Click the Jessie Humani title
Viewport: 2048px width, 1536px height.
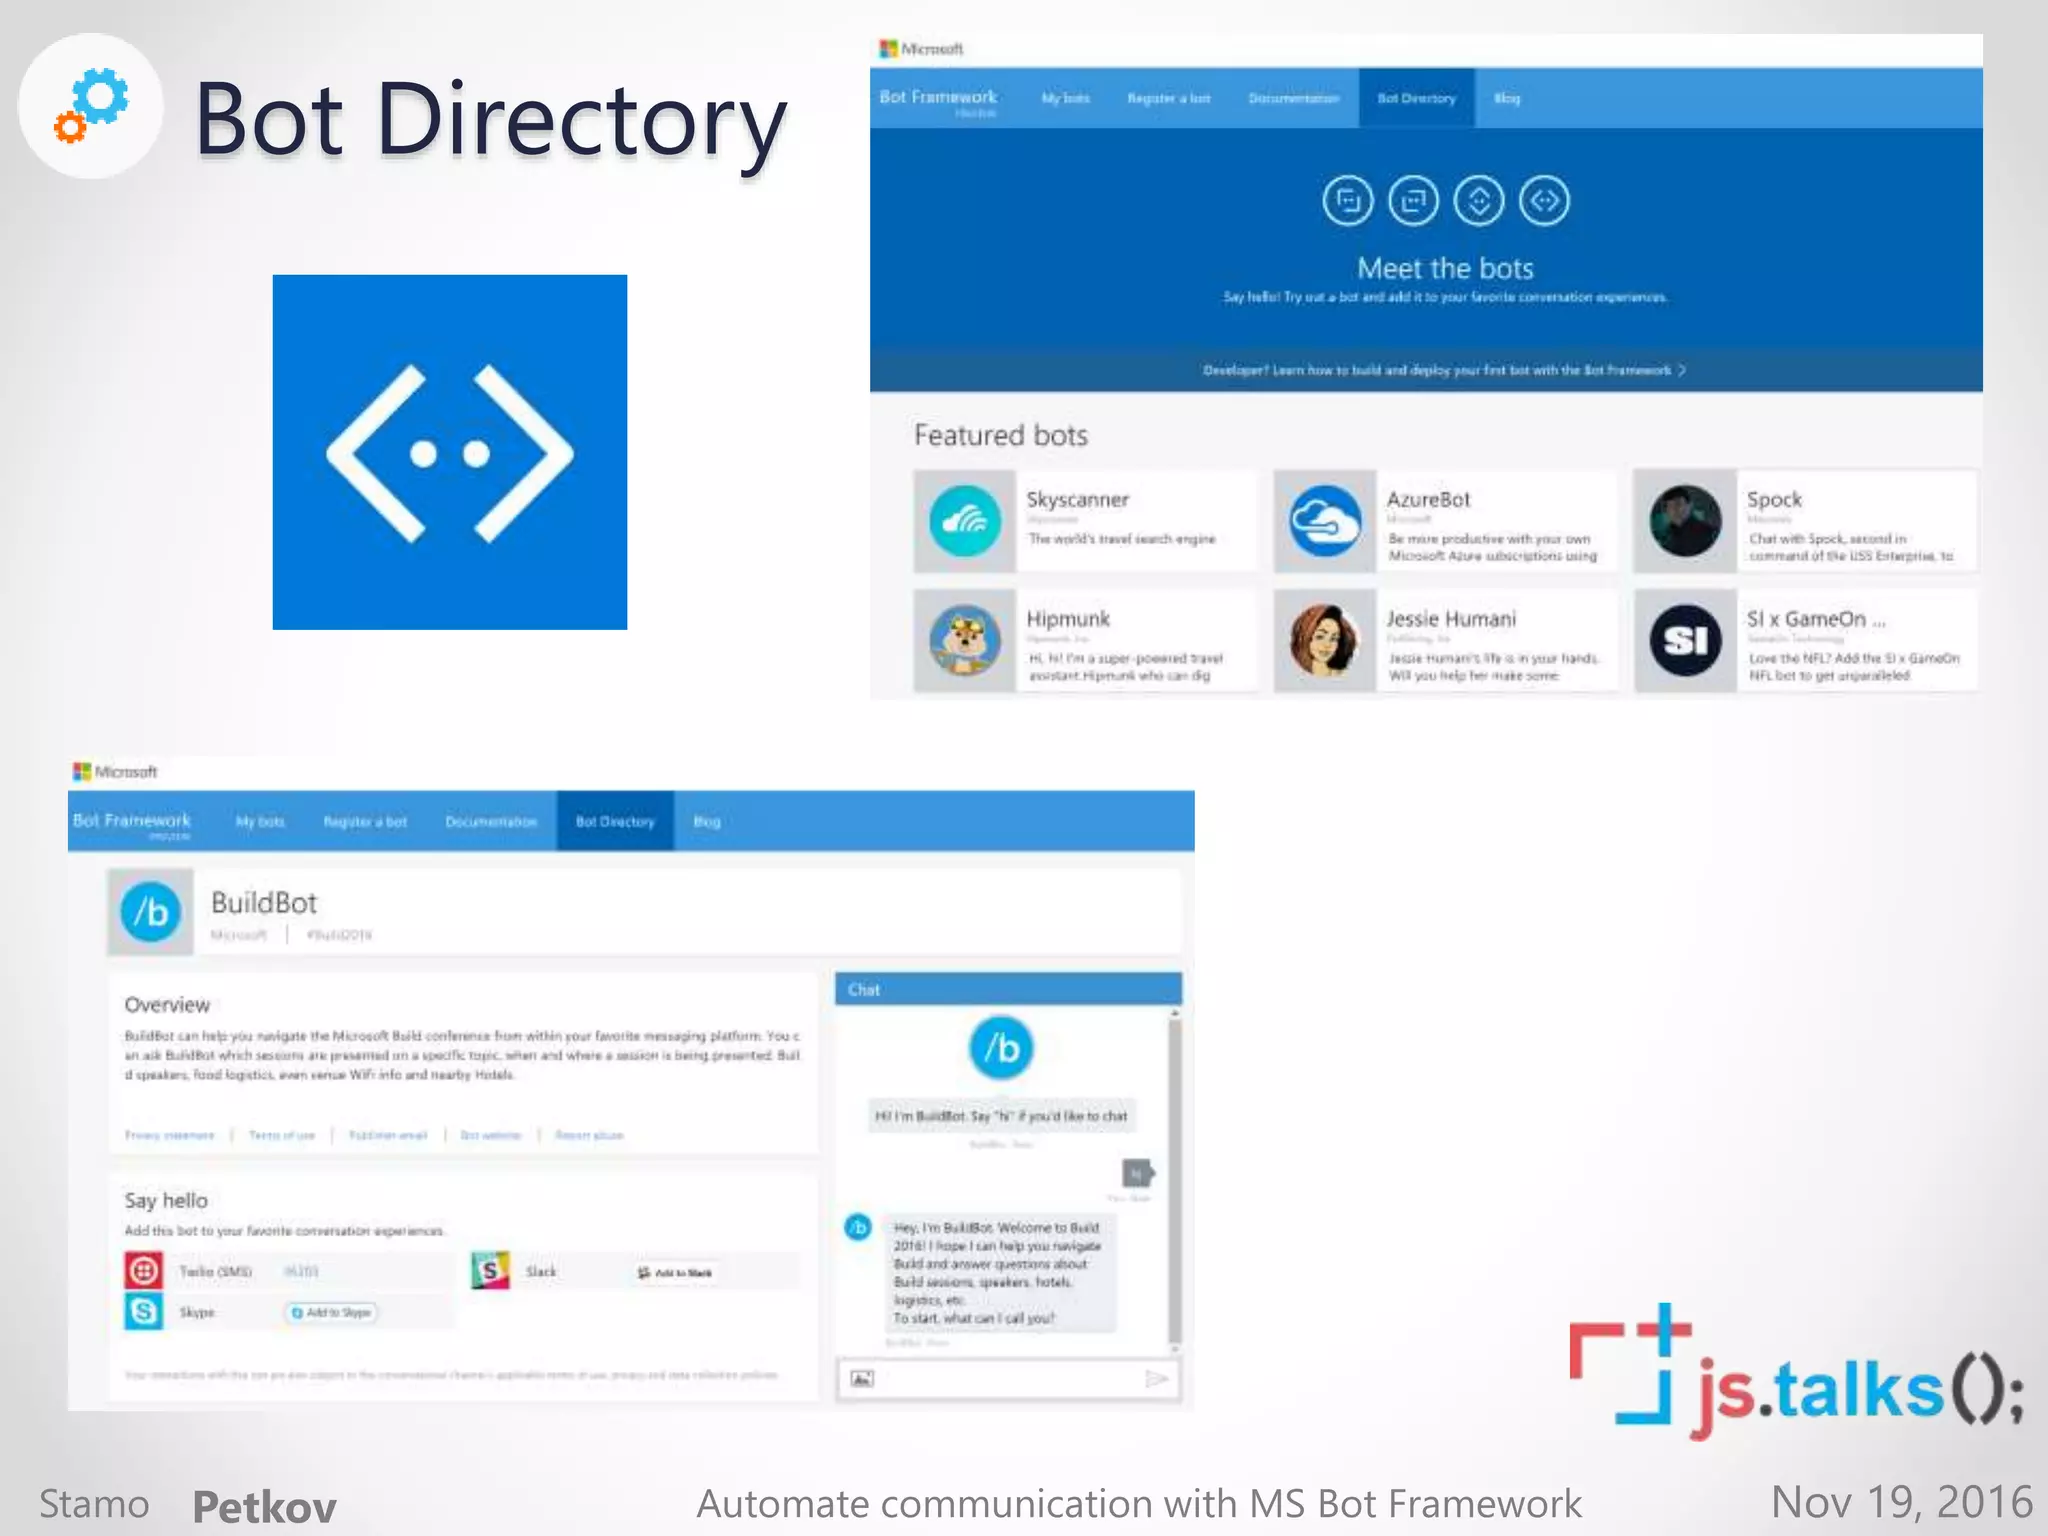pos(1451,619)
